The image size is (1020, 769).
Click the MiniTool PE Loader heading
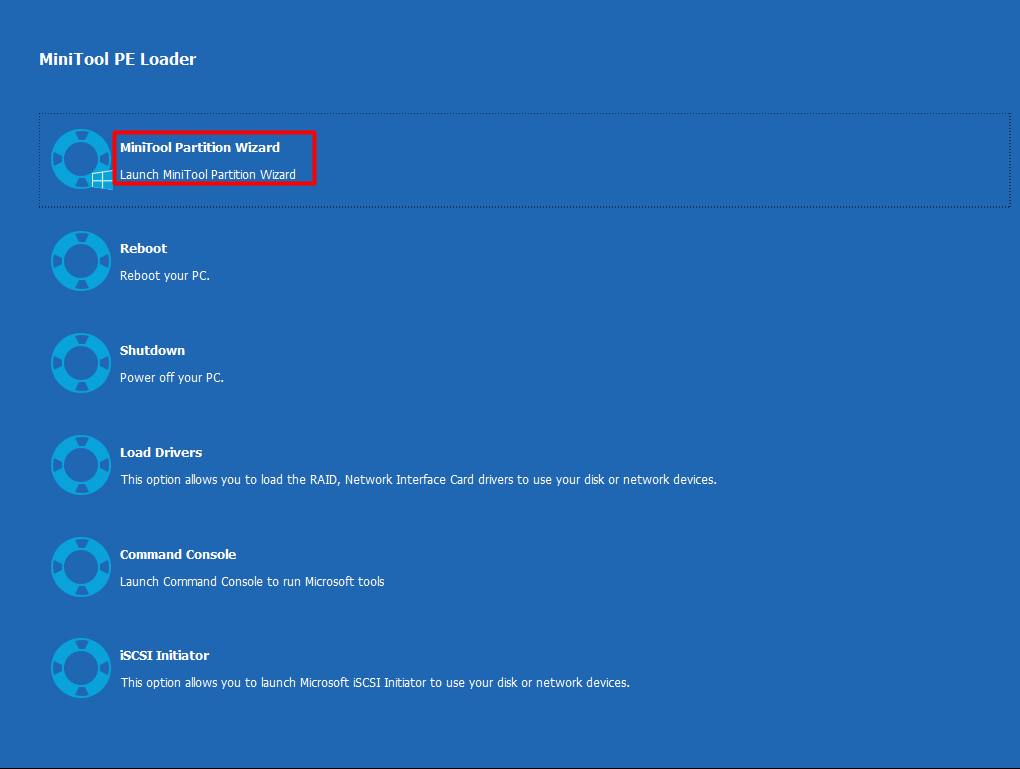click(x=117, y=59)
